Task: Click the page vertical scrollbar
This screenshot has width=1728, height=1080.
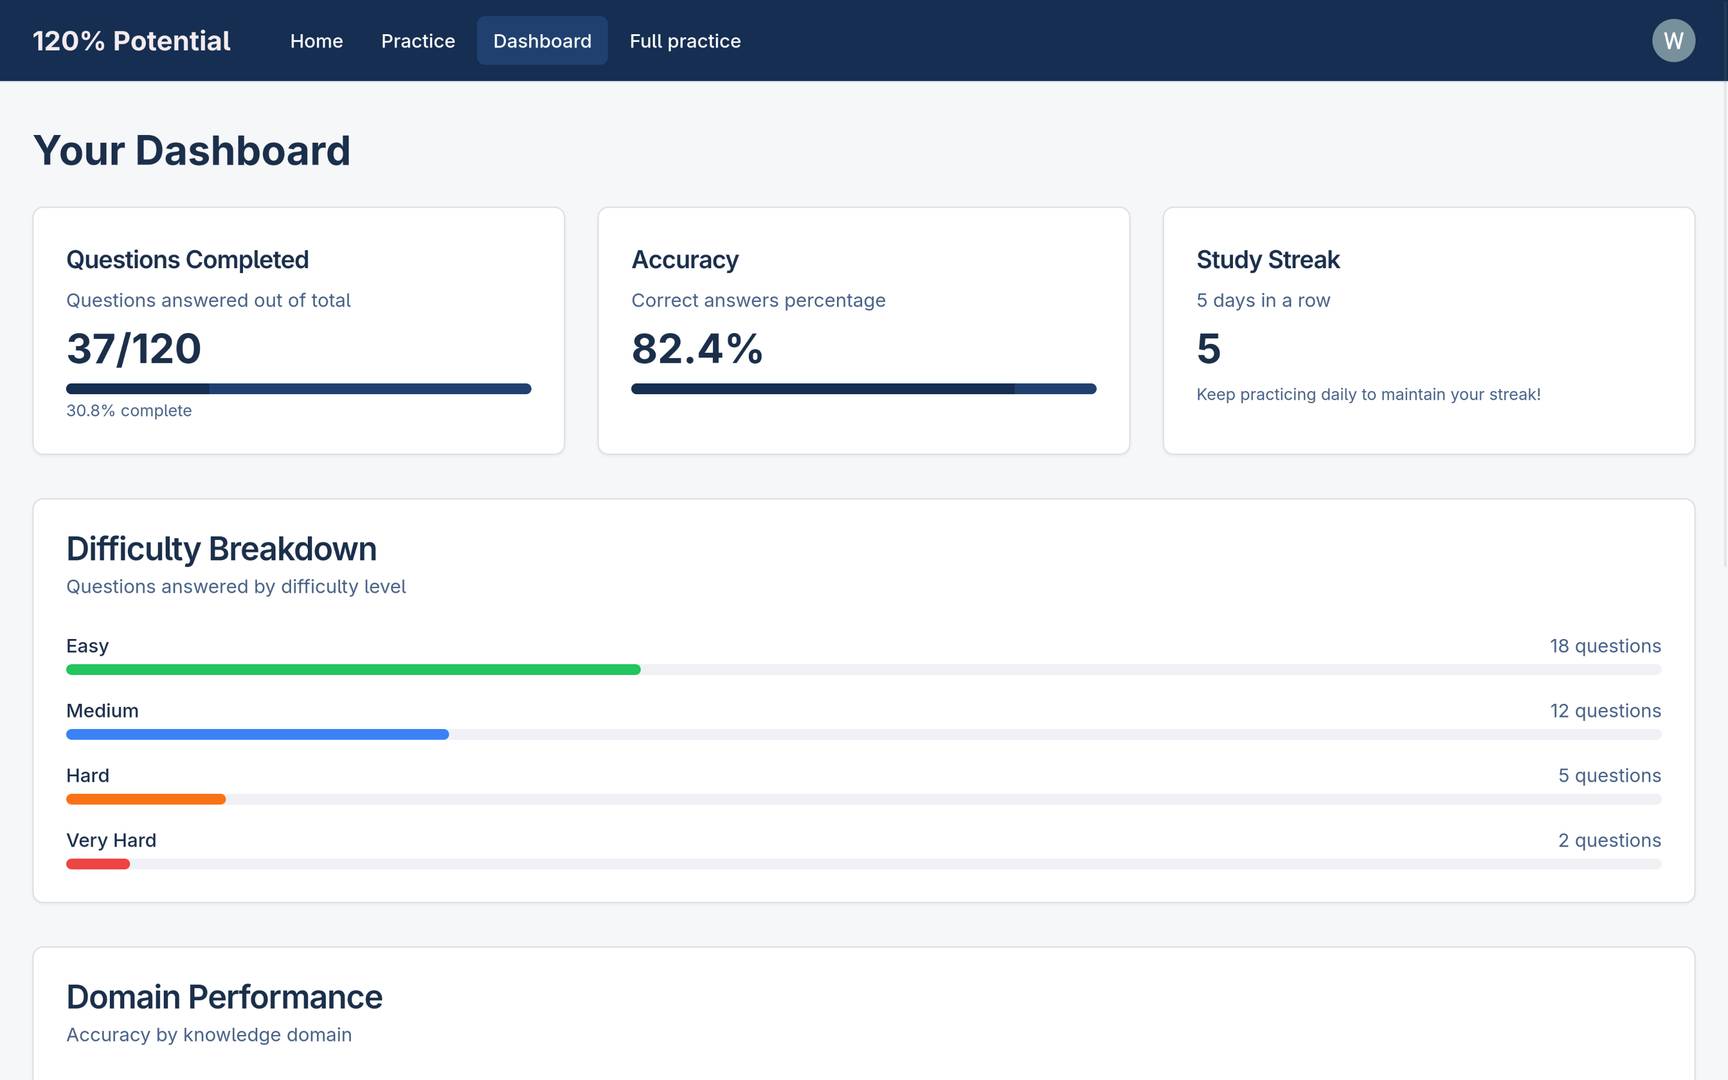Action: coord(1723,325)
